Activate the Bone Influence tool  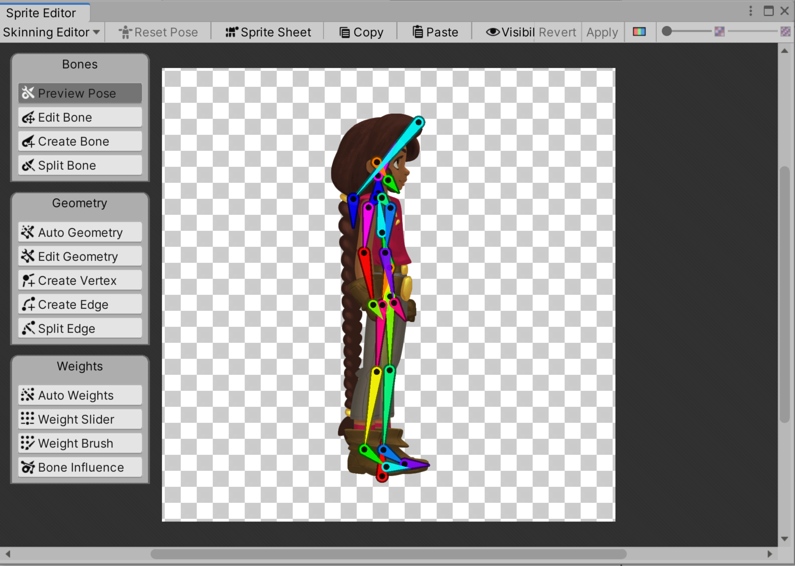(79, 467)
